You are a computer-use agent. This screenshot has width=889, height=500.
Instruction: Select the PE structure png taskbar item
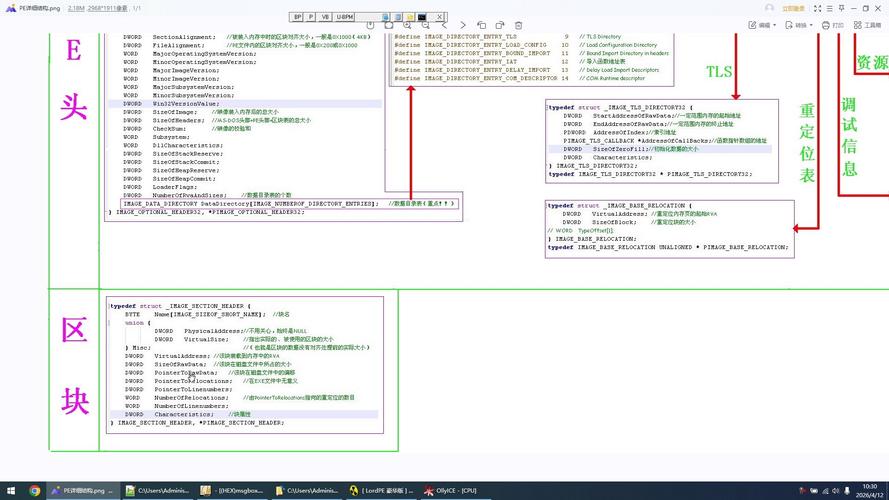coord(83,491)
